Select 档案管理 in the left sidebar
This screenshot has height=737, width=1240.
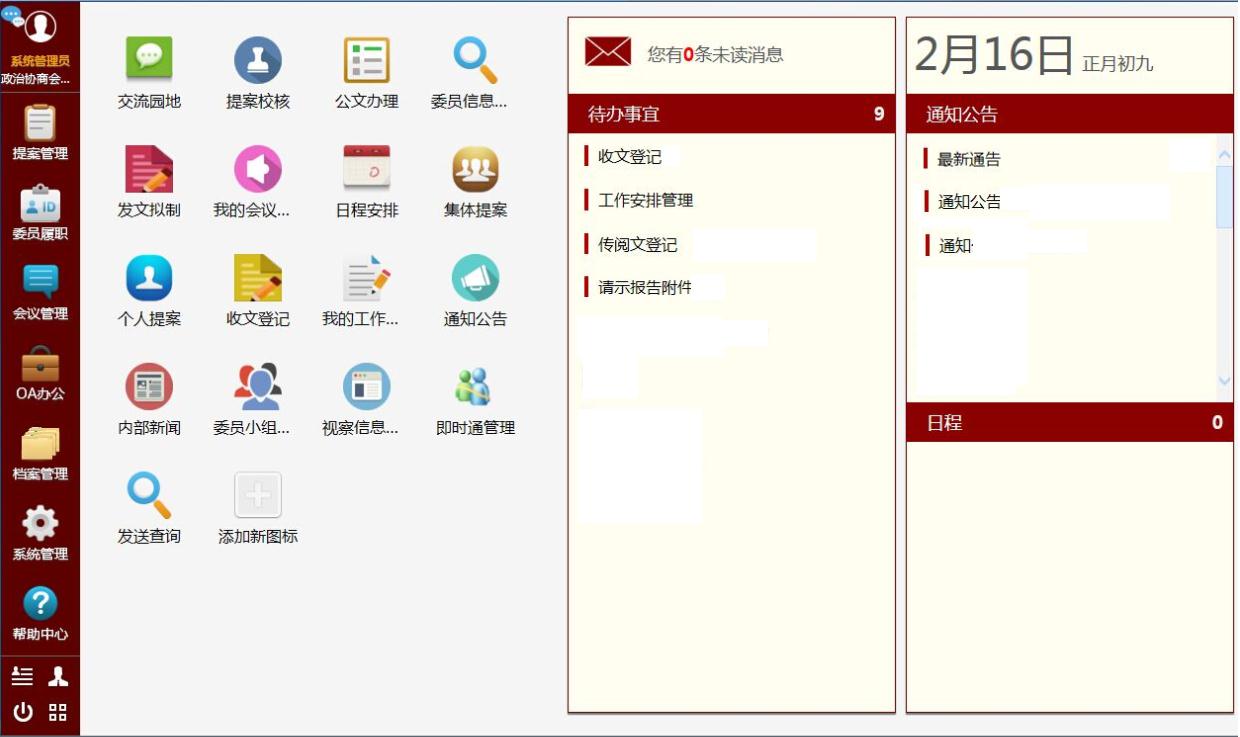[x=40, y=453]
